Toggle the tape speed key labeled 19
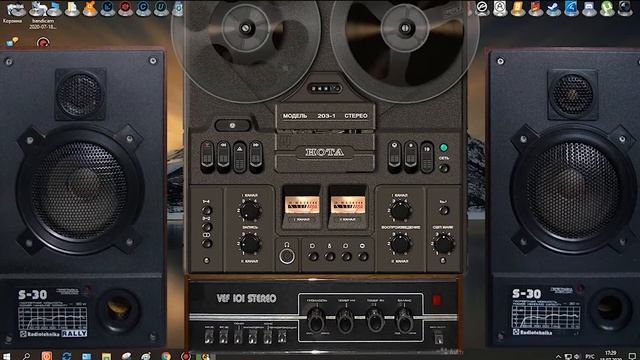The image size is (640, 360). pos(427,157)
